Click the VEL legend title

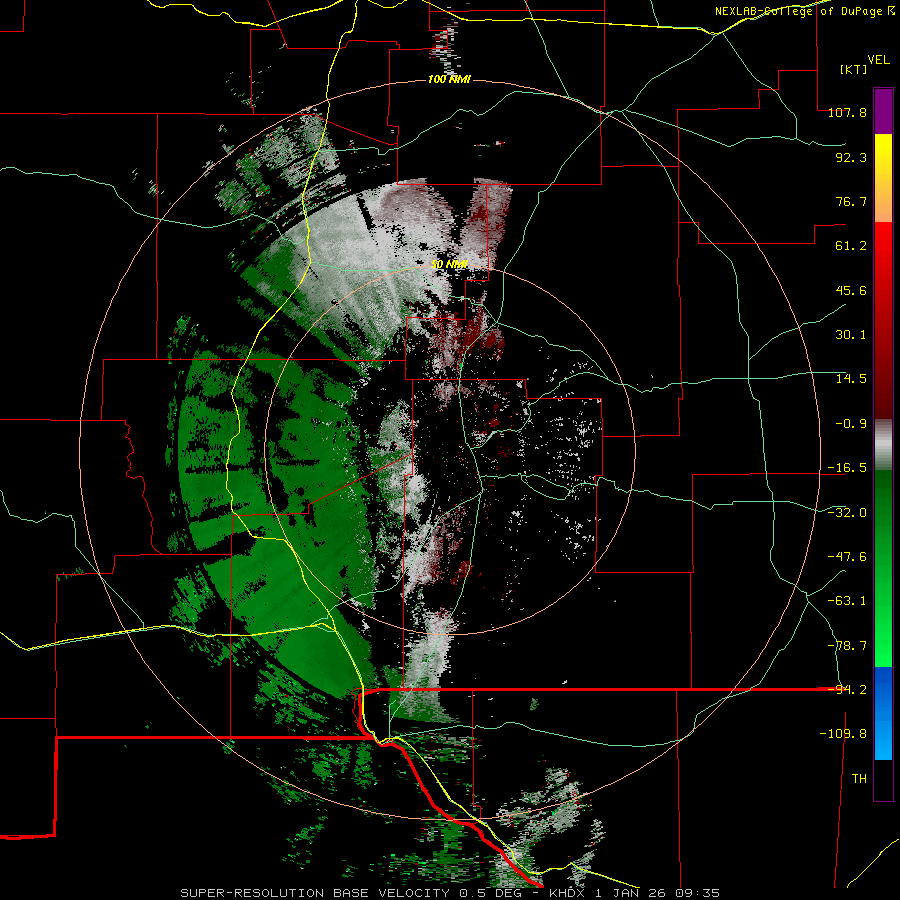click(878, 60)
